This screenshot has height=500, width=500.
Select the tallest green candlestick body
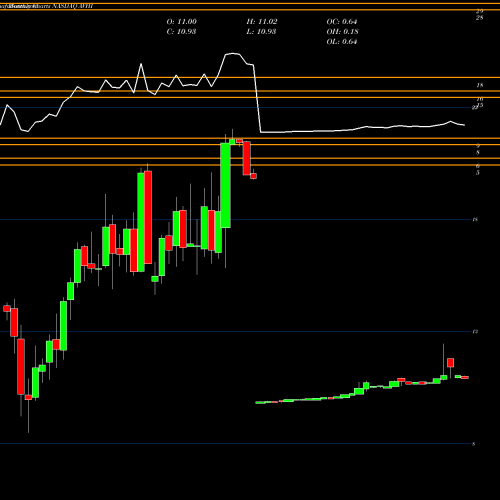tap(141, 222)
